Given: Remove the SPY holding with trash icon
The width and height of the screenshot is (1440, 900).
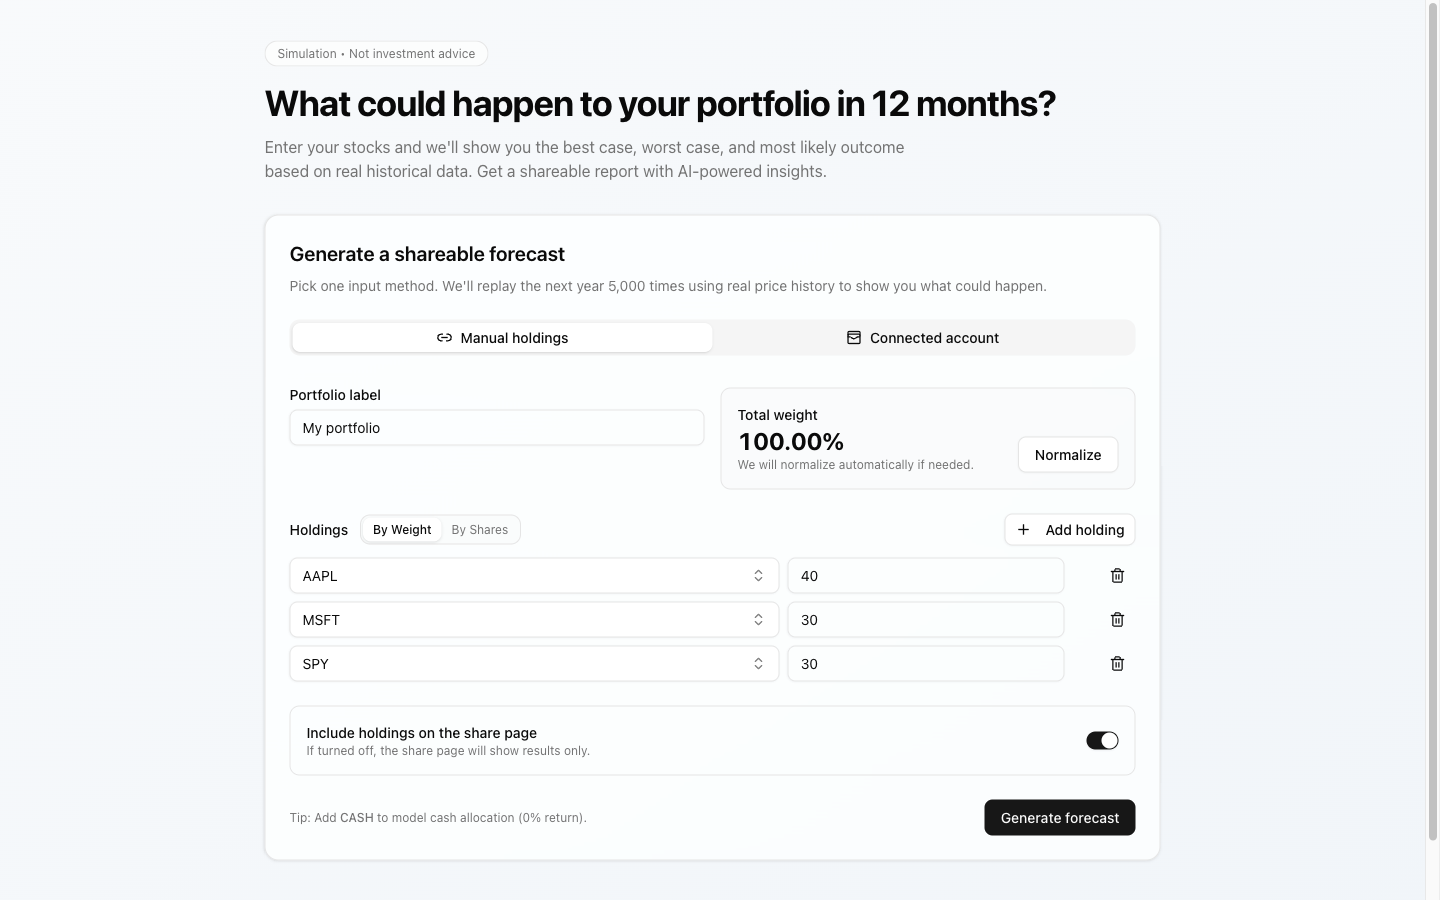Looking at the screenshot, I should 1117,663.
